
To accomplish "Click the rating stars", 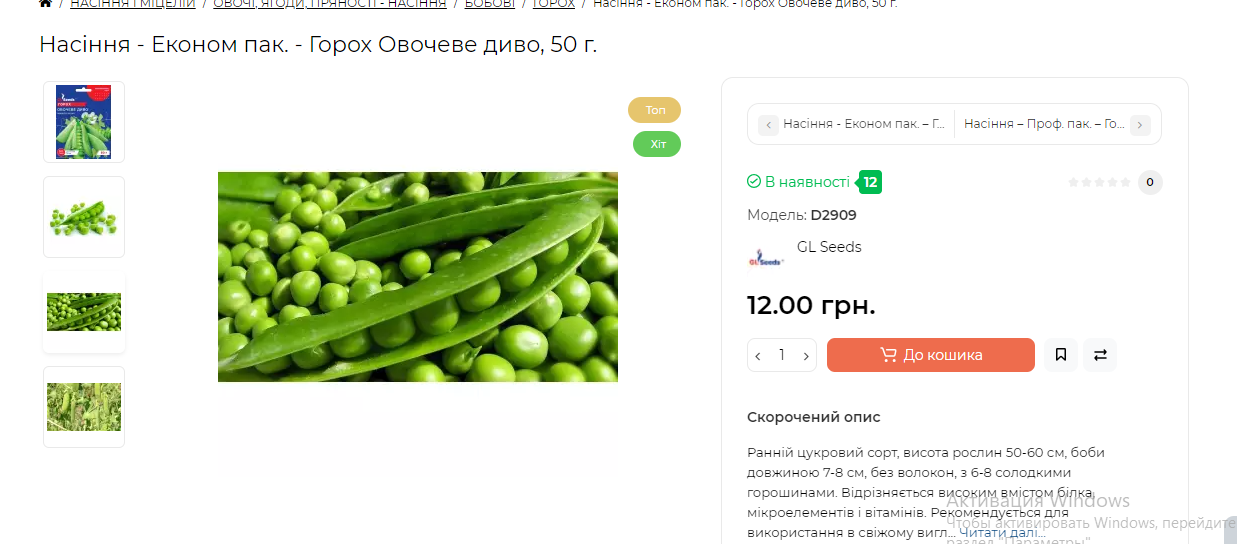I will (x=1099, y=182).
